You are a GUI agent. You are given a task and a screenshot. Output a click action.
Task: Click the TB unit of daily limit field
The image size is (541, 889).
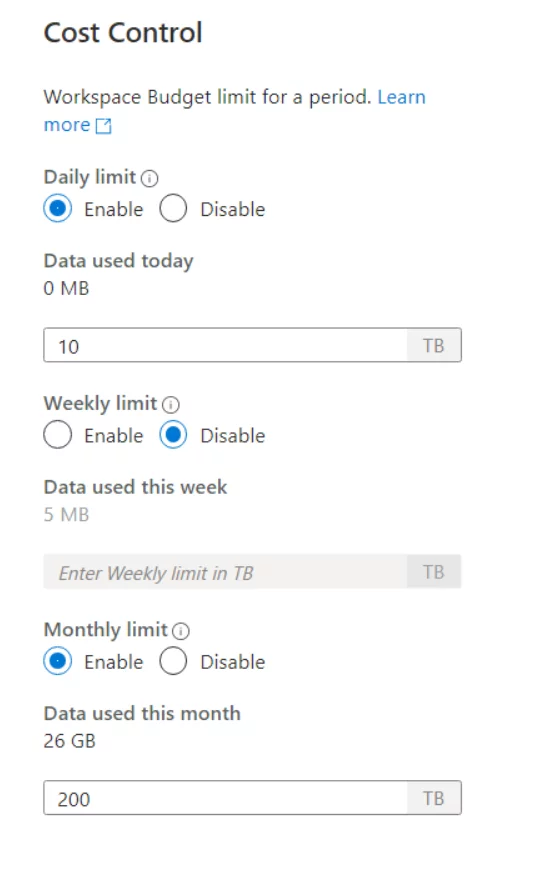[434, 345]
